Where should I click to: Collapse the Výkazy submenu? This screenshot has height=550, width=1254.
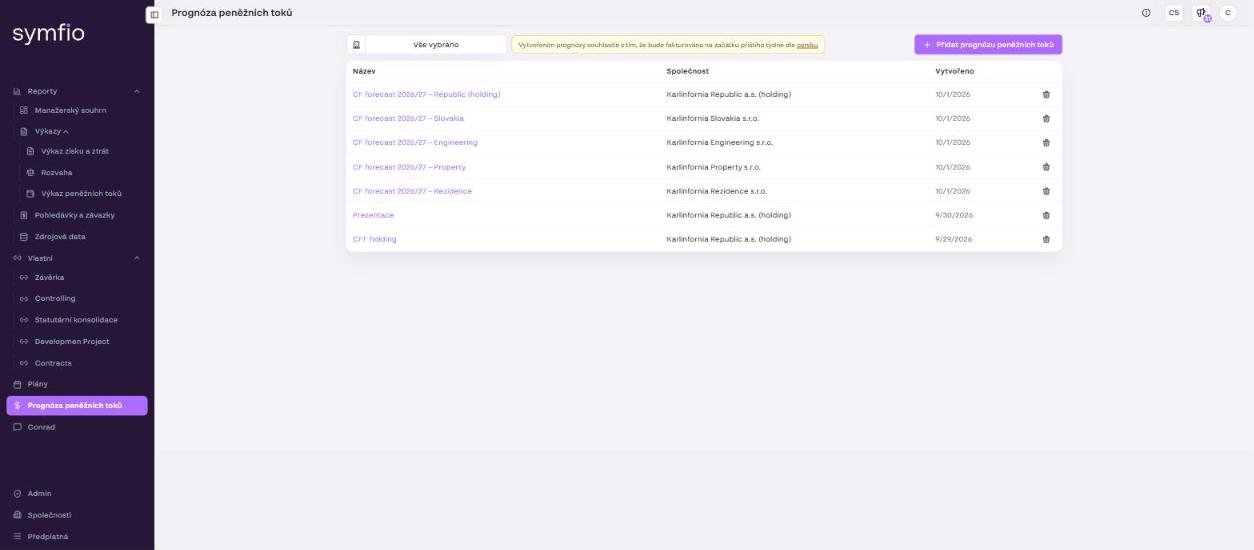pos(66,131)
